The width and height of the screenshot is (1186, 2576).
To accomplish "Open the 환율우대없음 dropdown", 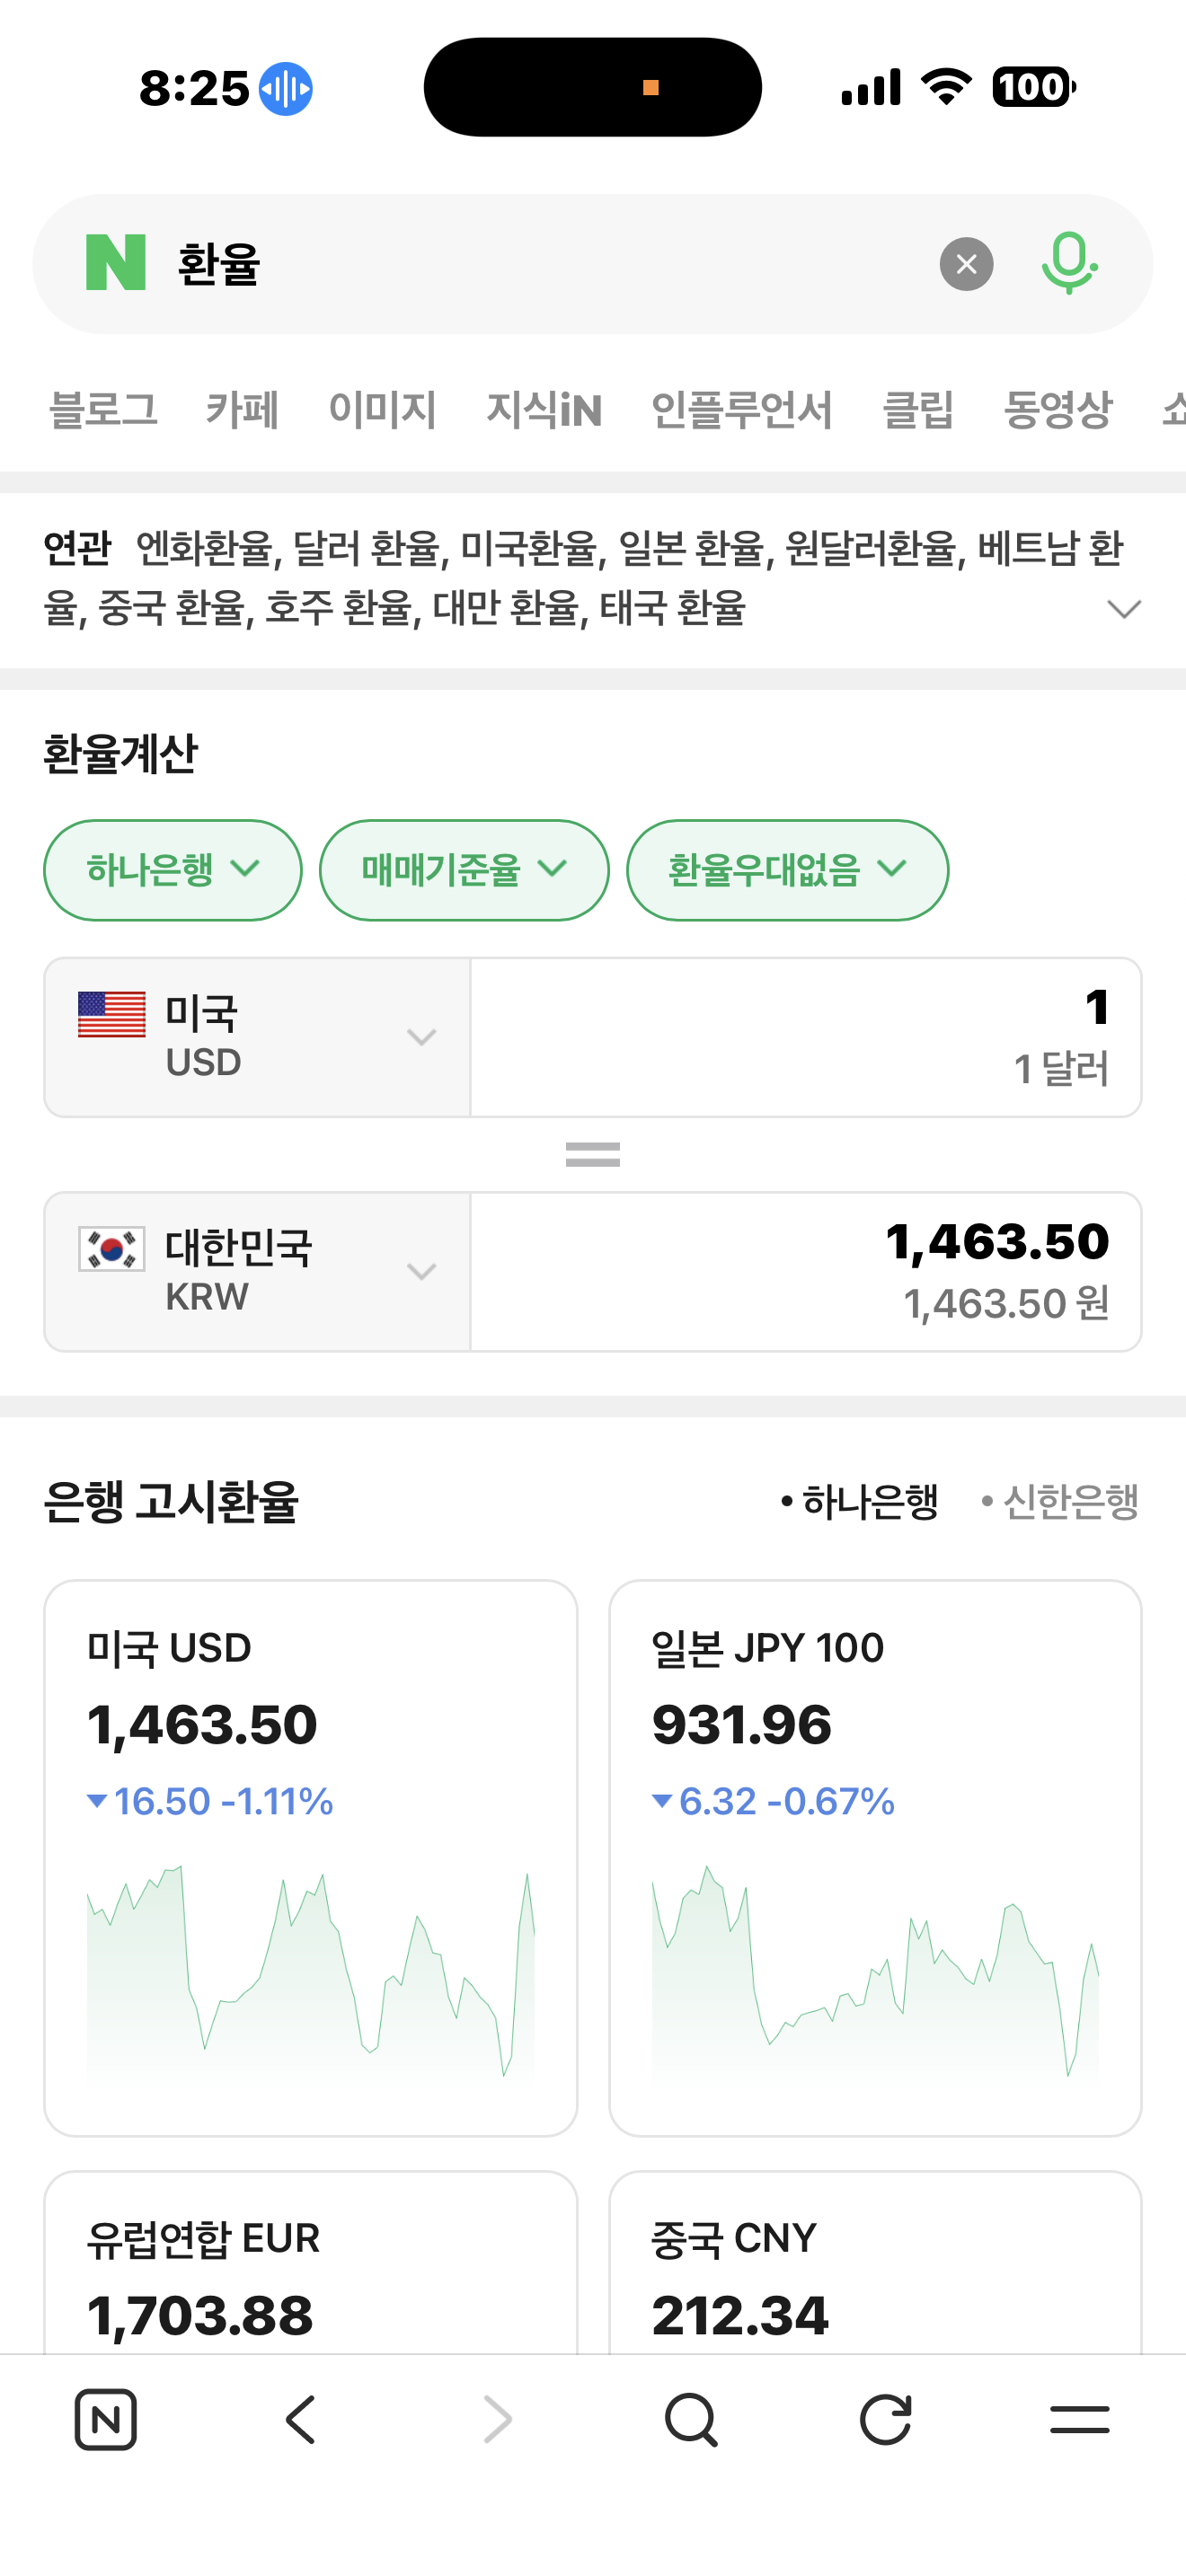I will 787,870.
